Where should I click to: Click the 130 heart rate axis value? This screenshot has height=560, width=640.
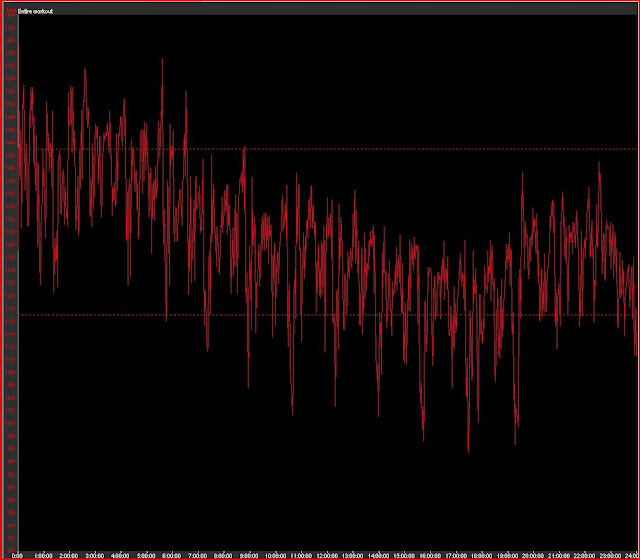tap(11, 232)
